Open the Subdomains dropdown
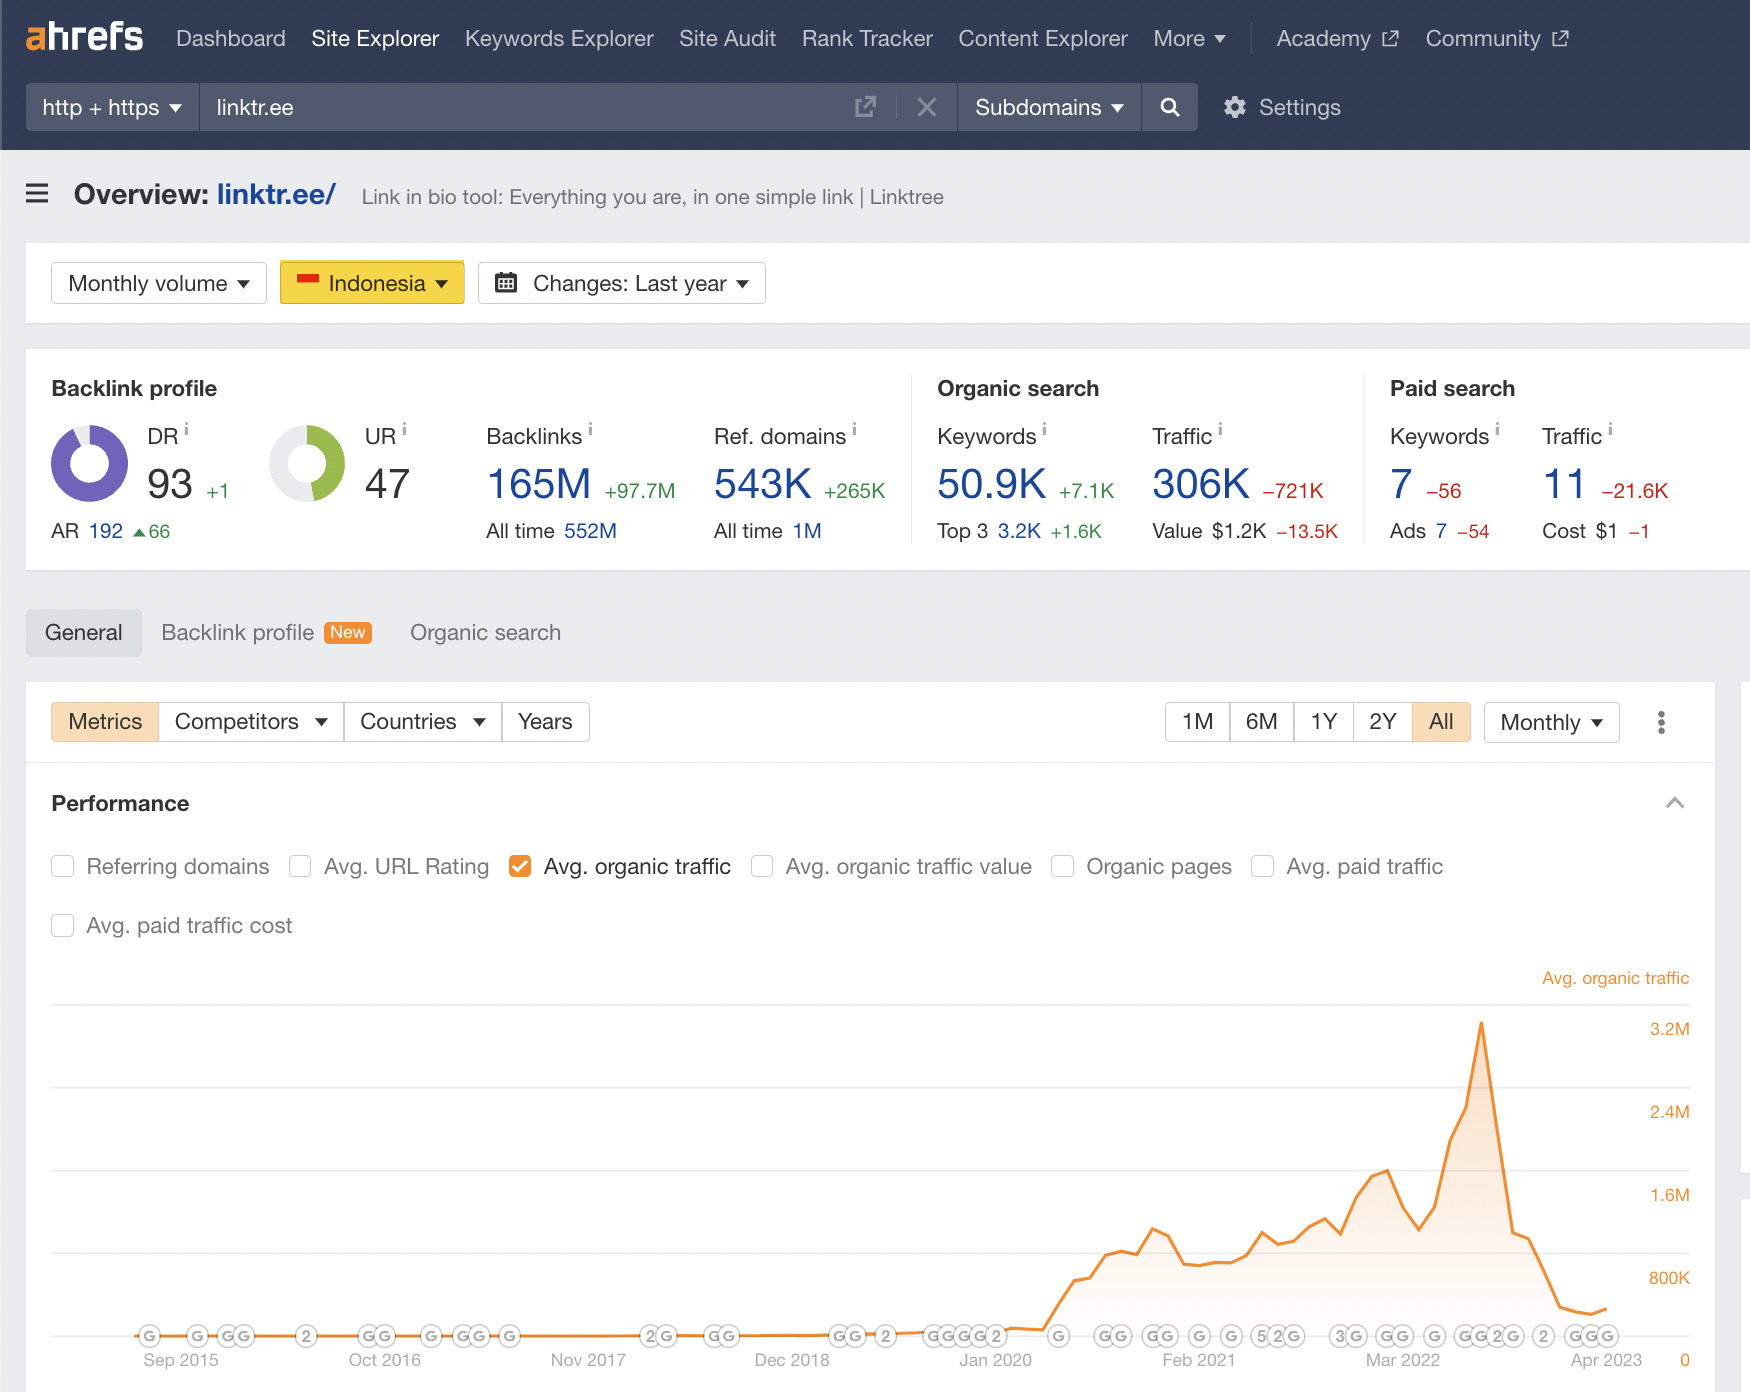 (1048, 107)
